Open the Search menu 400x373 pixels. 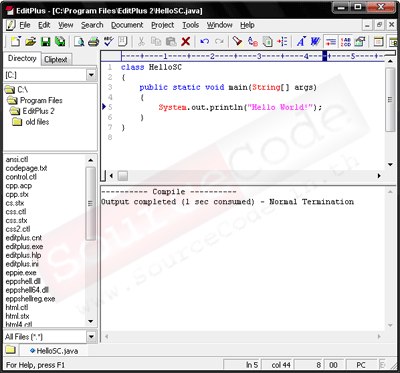coord(92,25)
